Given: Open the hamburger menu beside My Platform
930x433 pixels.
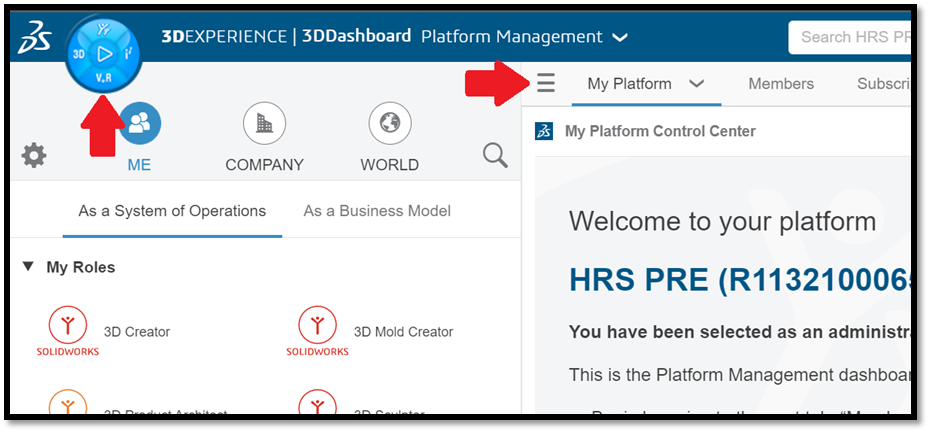Looking at the screenshot, I should pos(545,83).
